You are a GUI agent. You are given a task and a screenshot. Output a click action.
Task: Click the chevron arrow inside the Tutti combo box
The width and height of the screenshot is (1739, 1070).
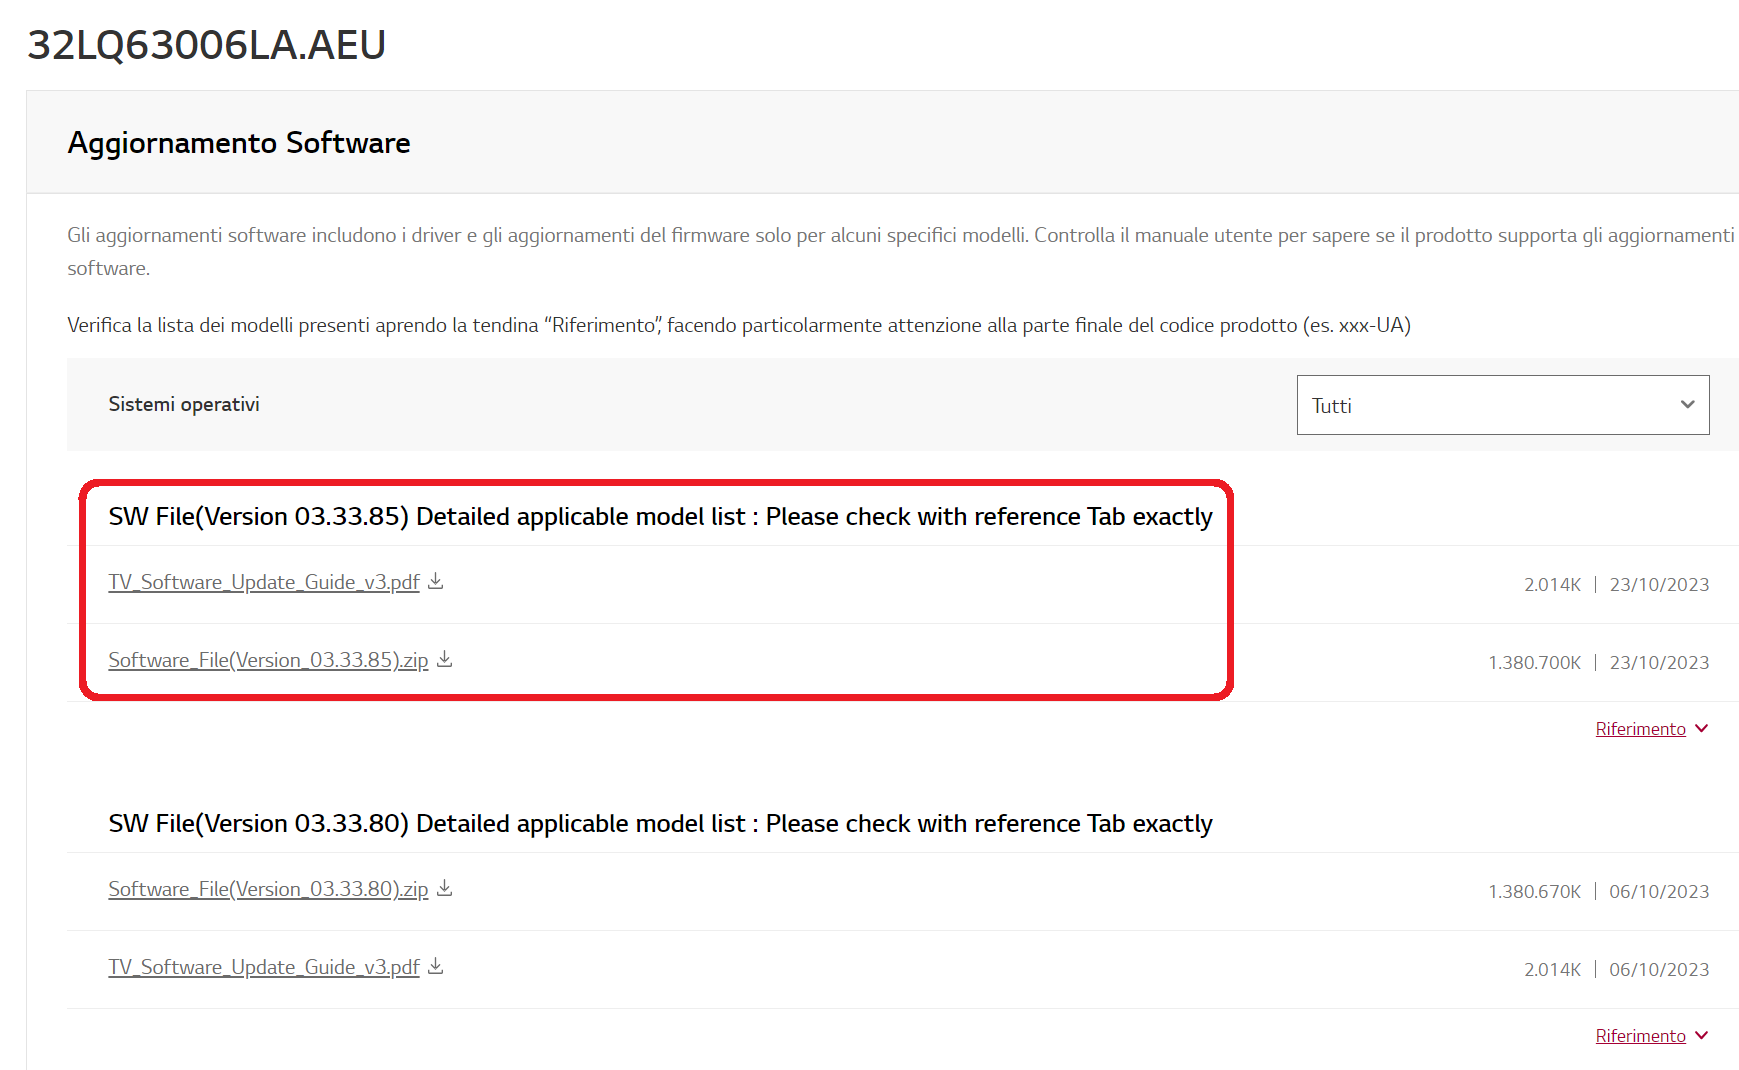[x=1688, y=405]
